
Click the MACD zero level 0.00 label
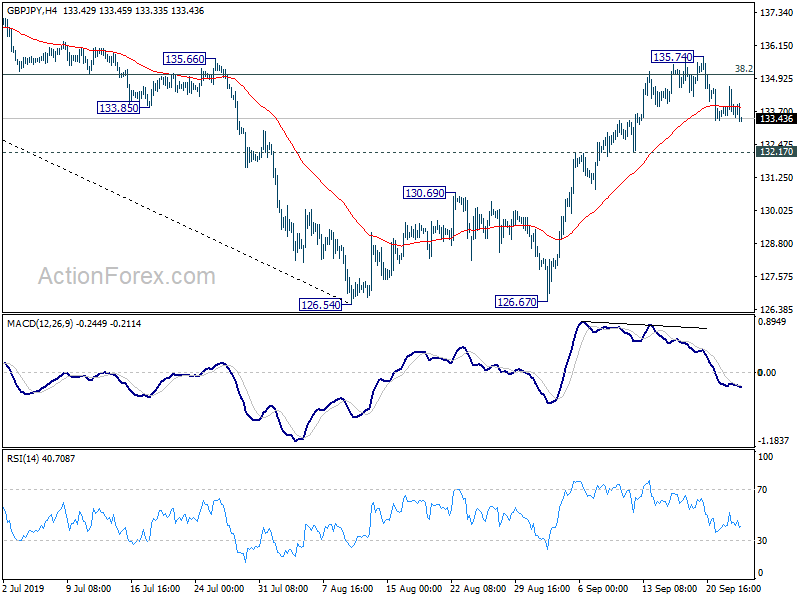pos(767,373)
